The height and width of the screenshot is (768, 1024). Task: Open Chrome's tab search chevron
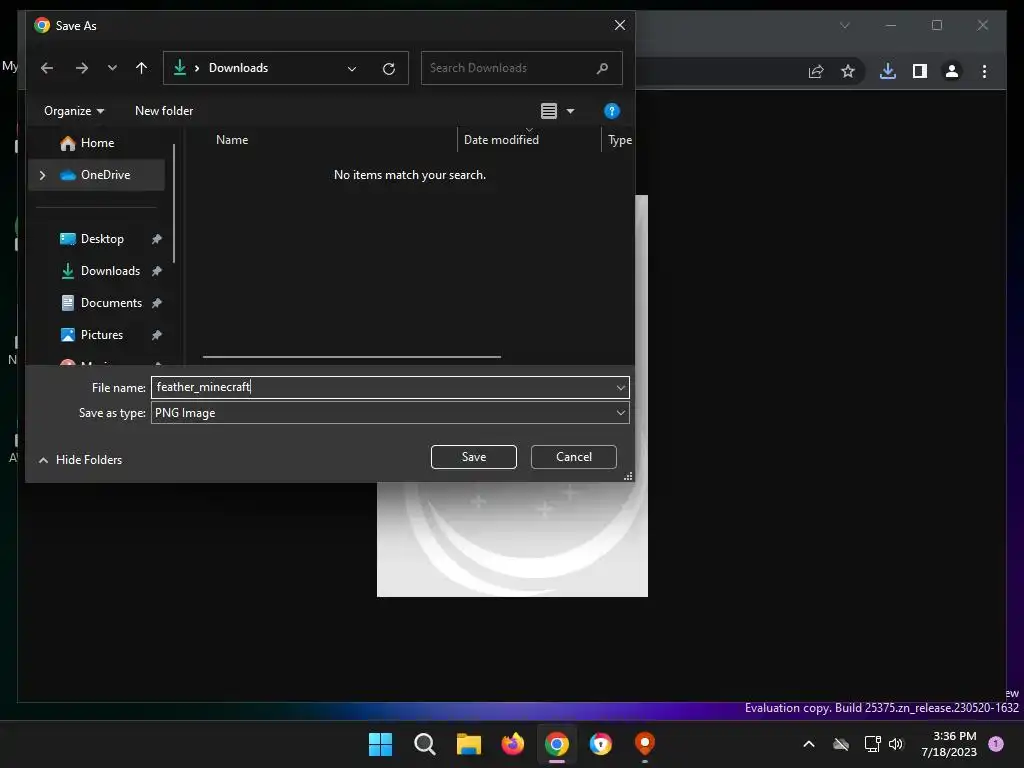click(x=844, y=25)
